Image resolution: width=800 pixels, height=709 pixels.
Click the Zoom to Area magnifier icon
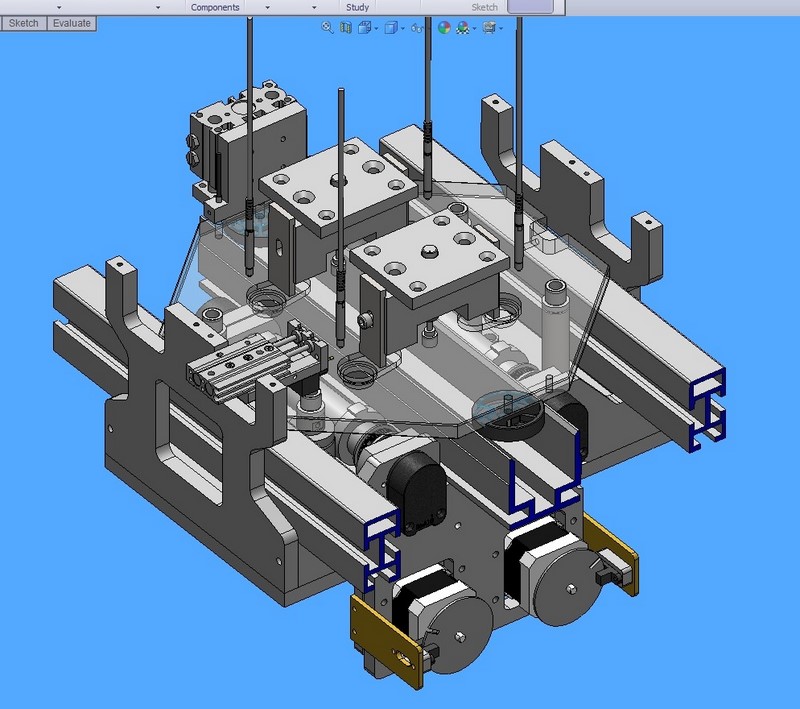click(x=327, y=28)
